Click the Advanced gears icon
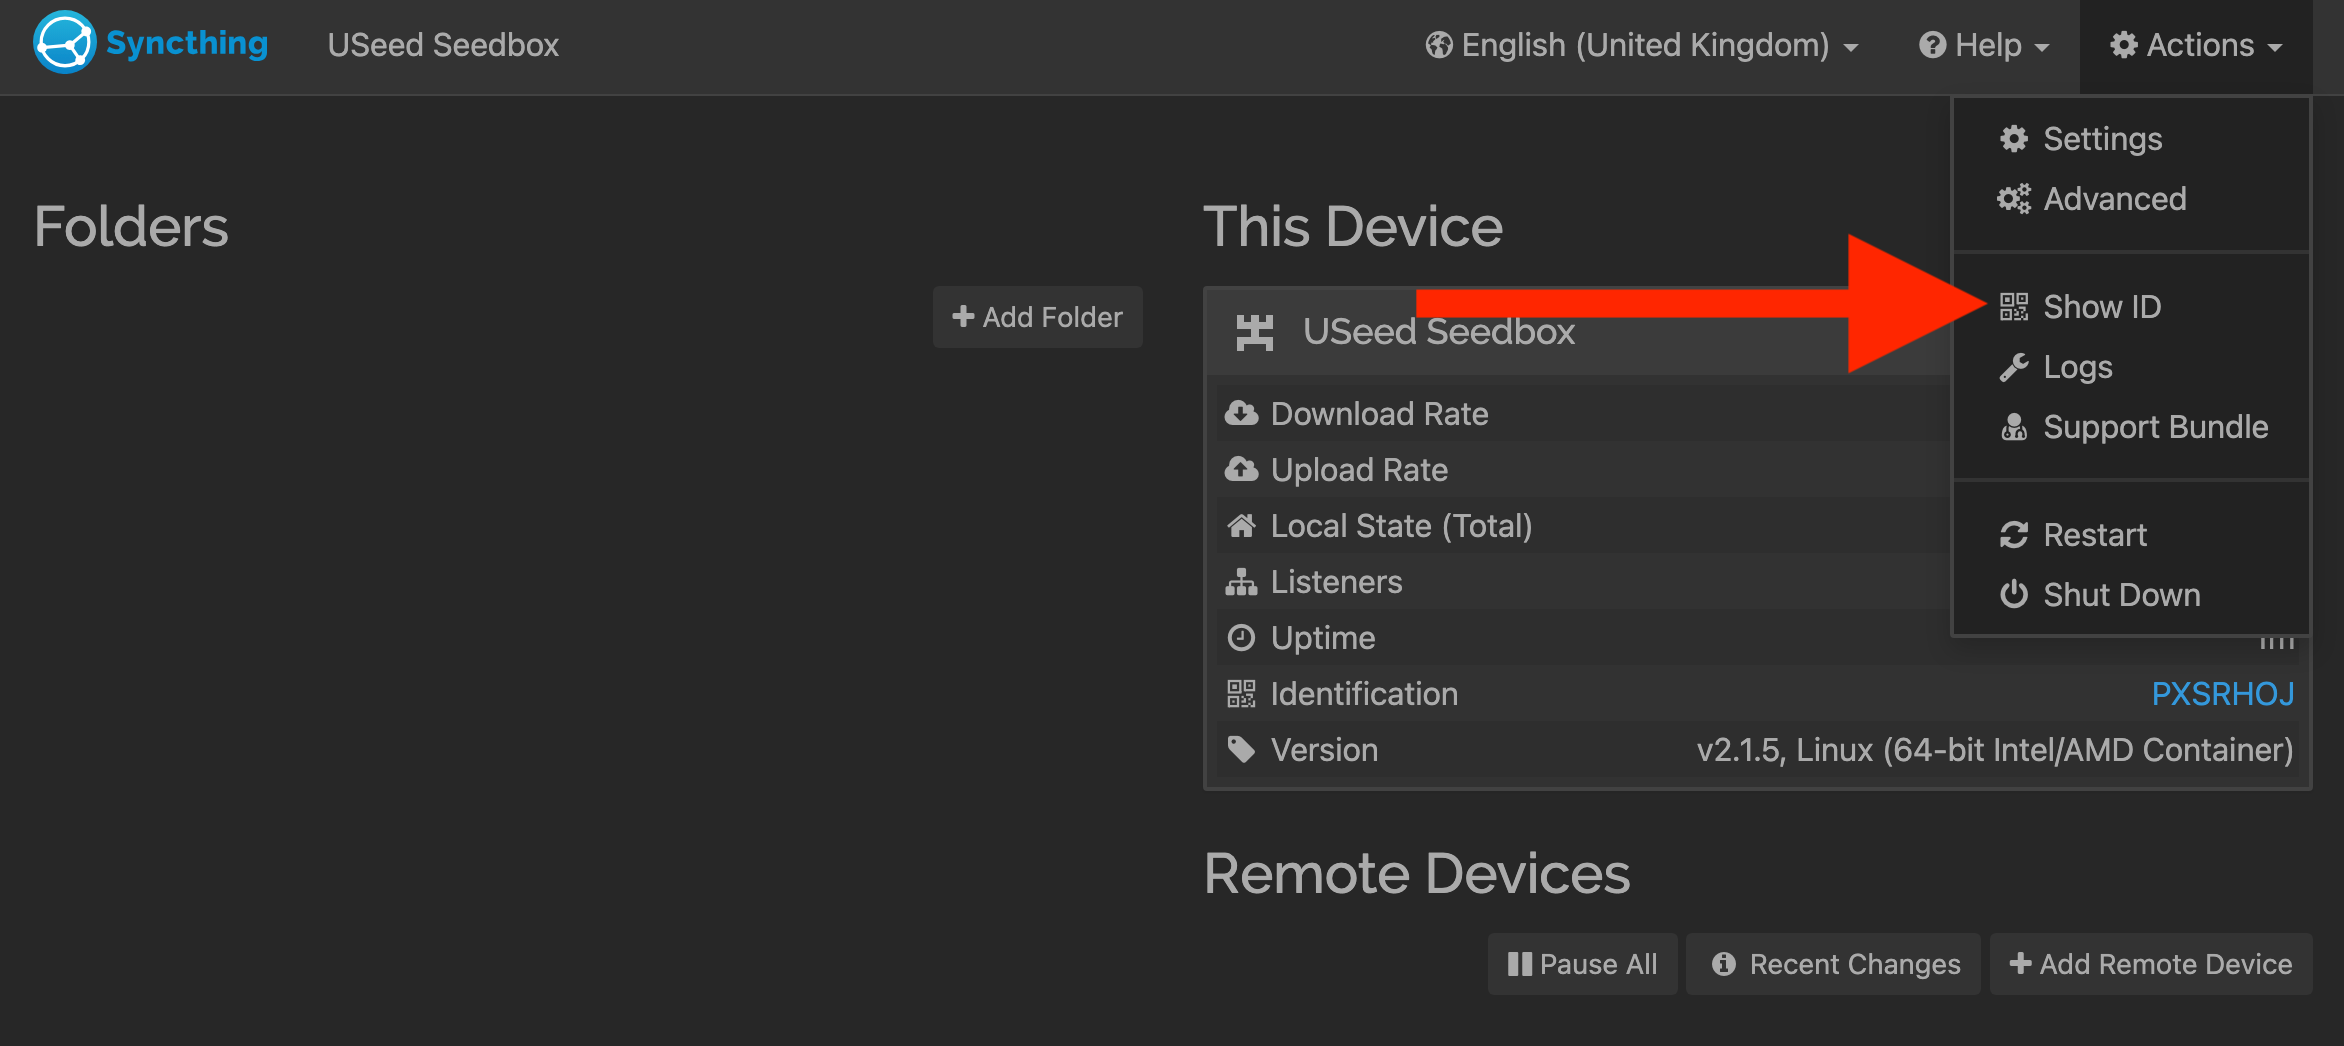 2014,199
